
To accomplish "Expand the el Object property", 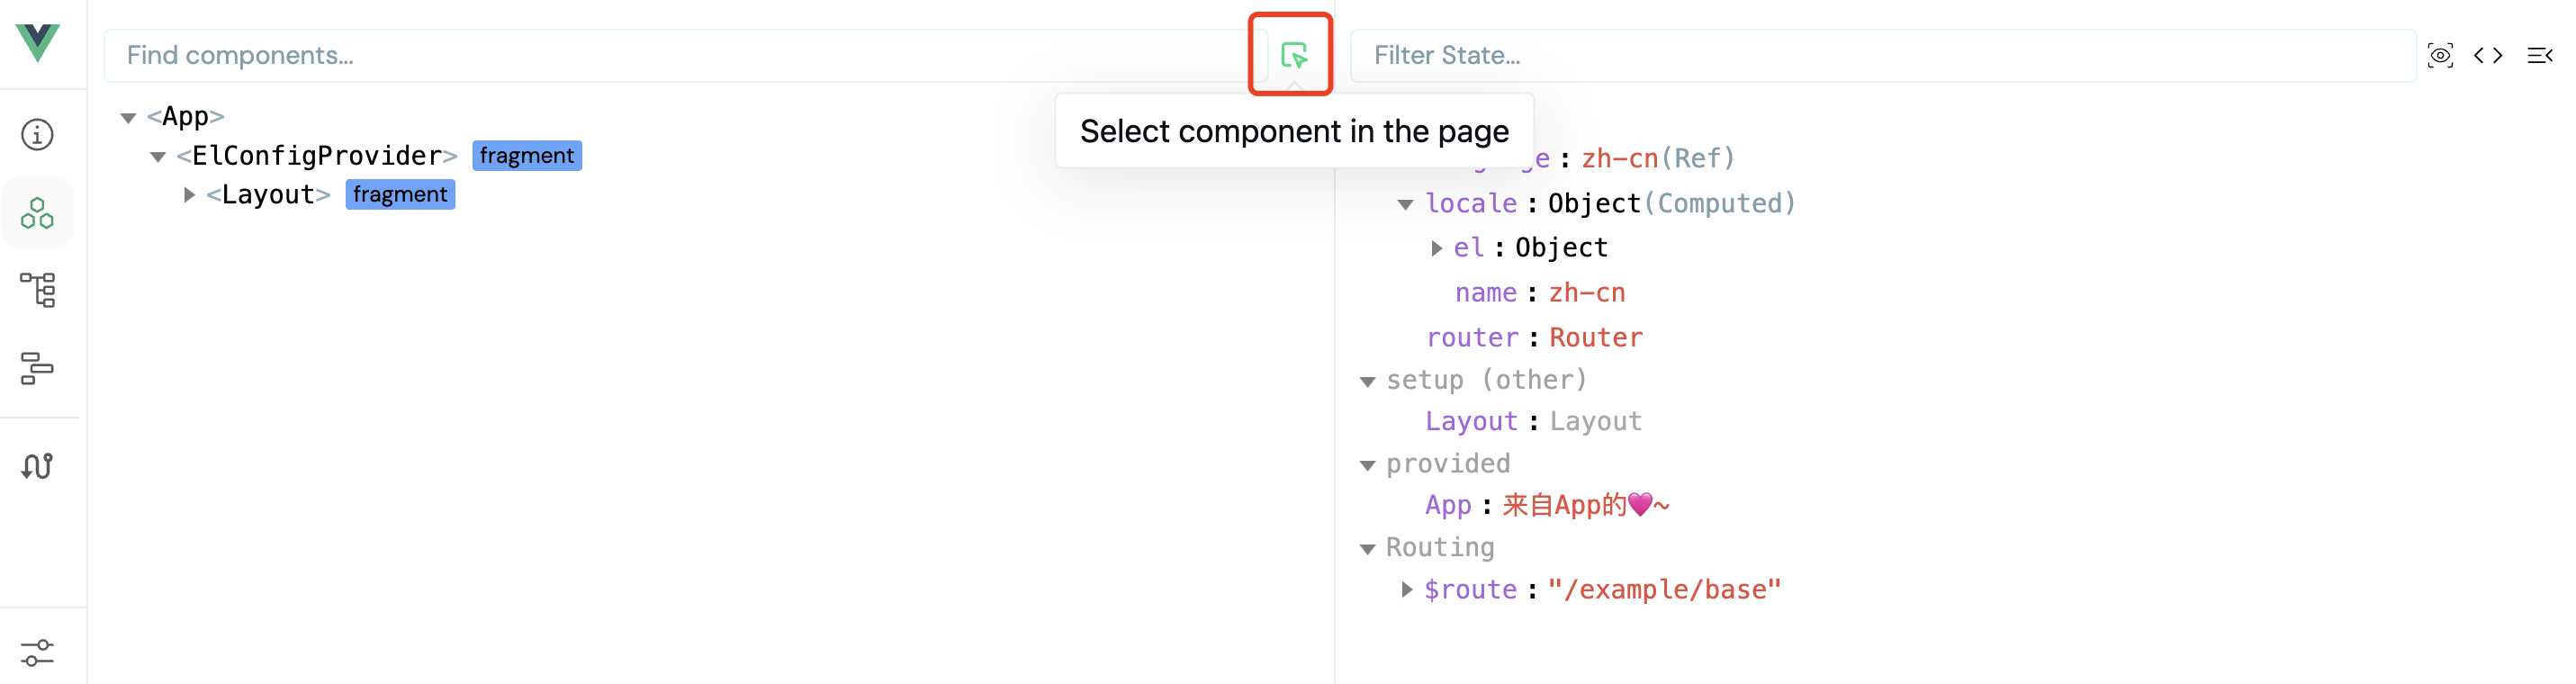I will [1436, 248].
